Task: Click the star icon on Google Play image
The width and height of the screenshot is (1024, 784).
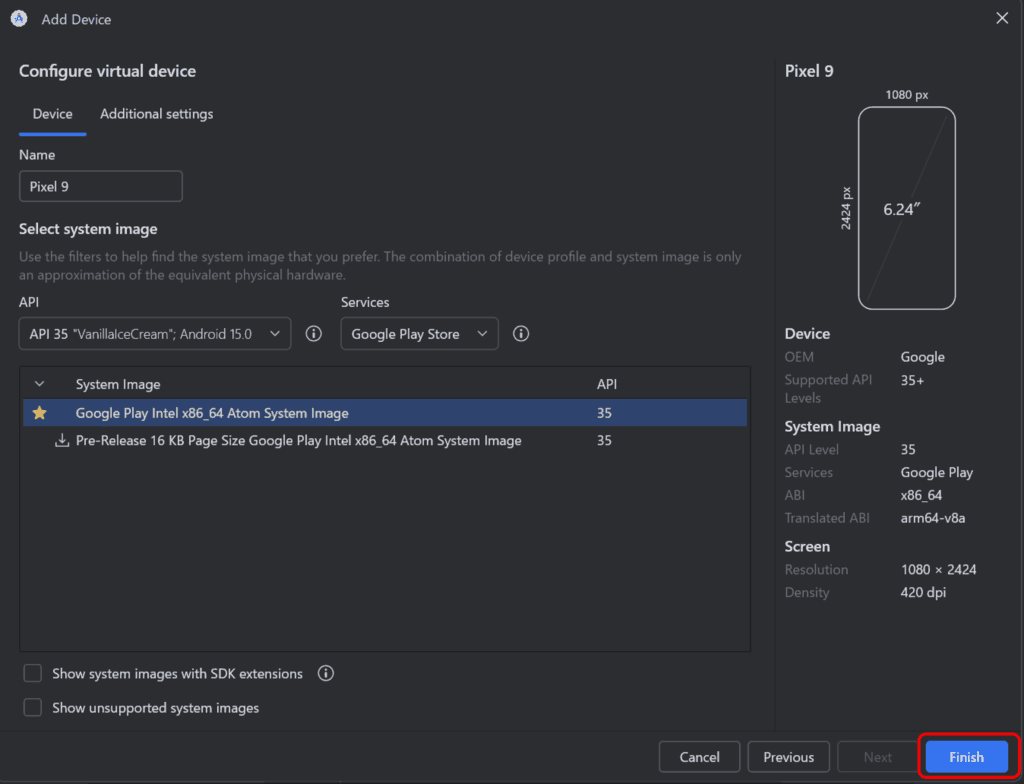Action: (39, 413)
